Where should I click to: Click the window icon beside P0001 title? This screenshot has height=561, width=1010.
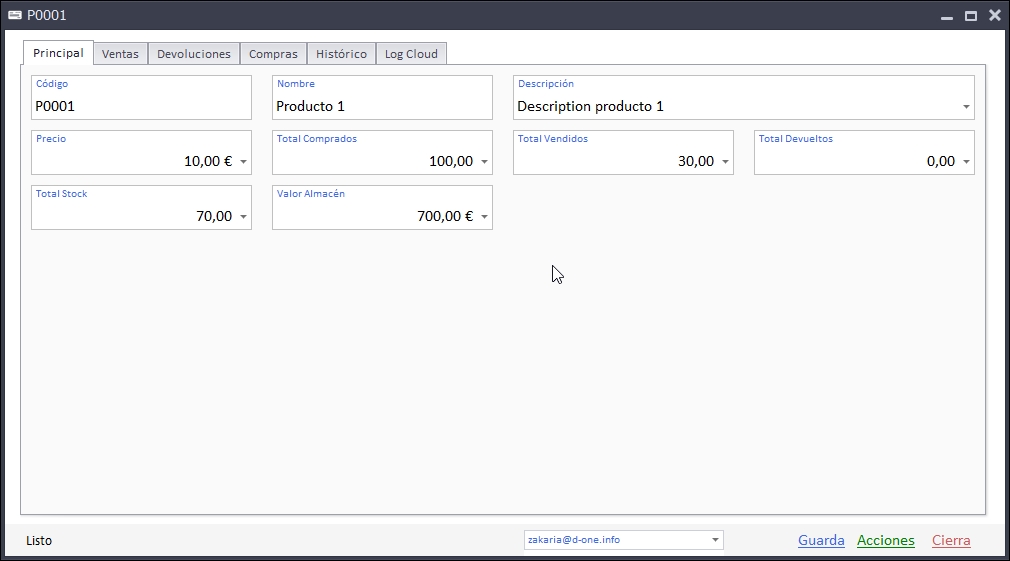[14, 15]
